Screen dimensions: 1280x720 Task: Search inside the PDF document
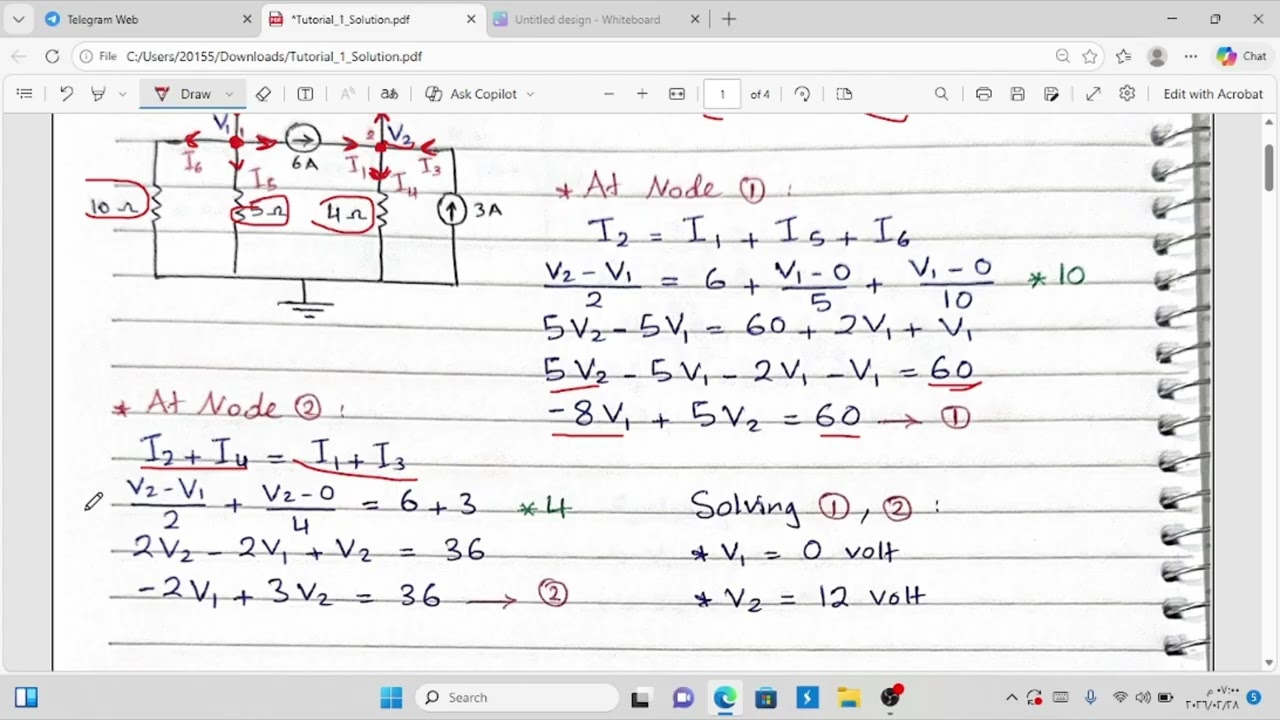click(941, 94)
